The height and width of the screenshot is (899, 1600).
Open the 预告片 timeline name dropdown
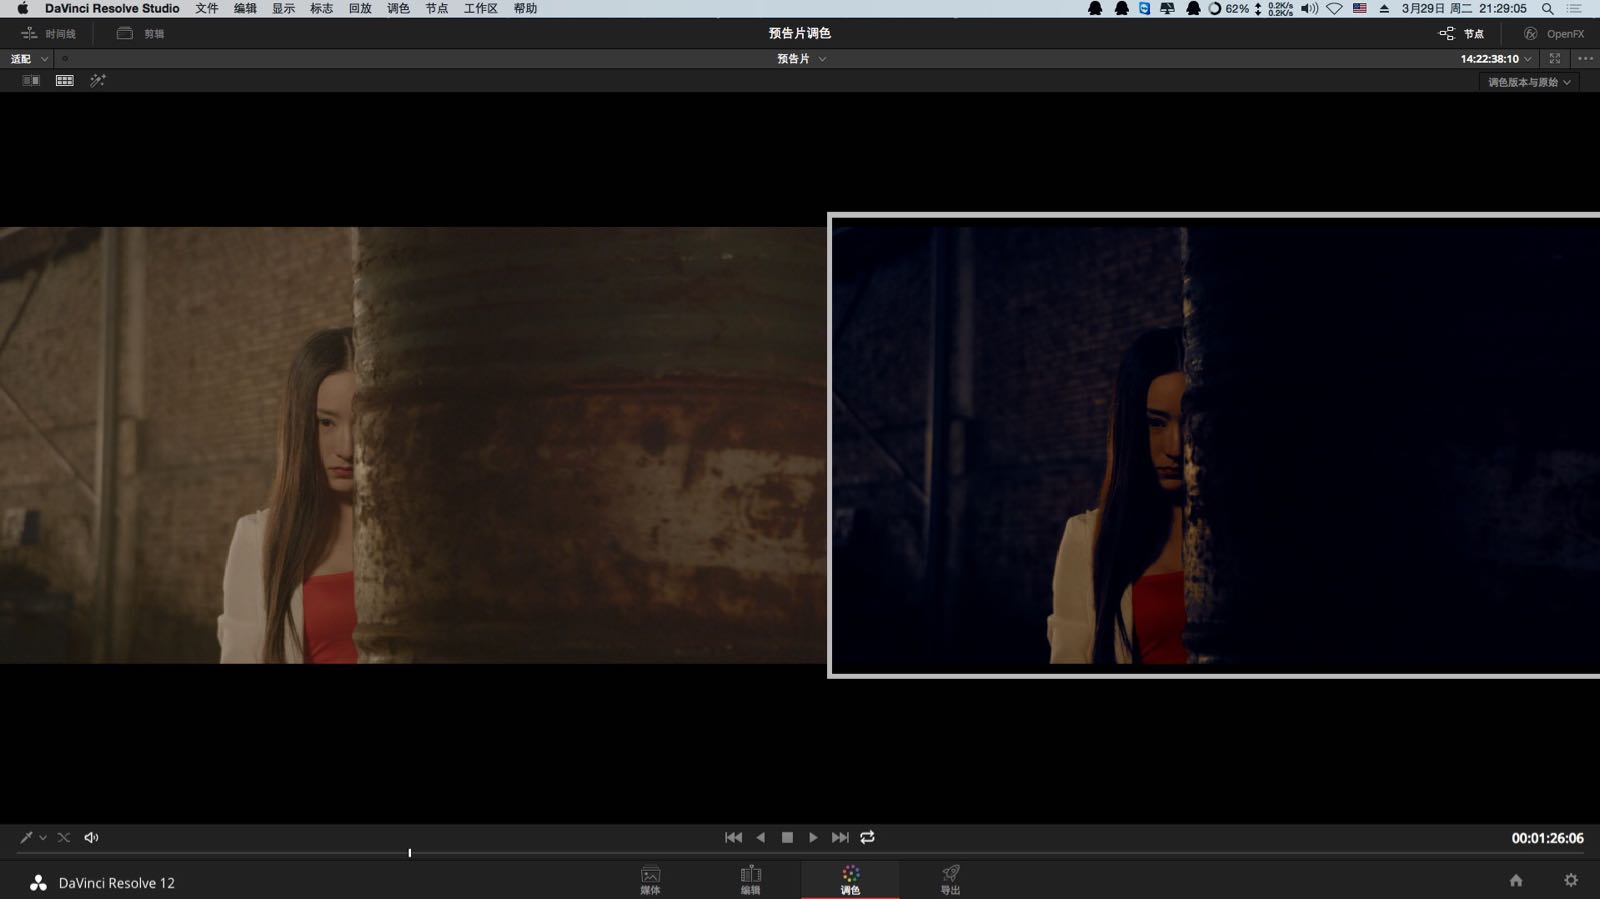tap(801, 59)
